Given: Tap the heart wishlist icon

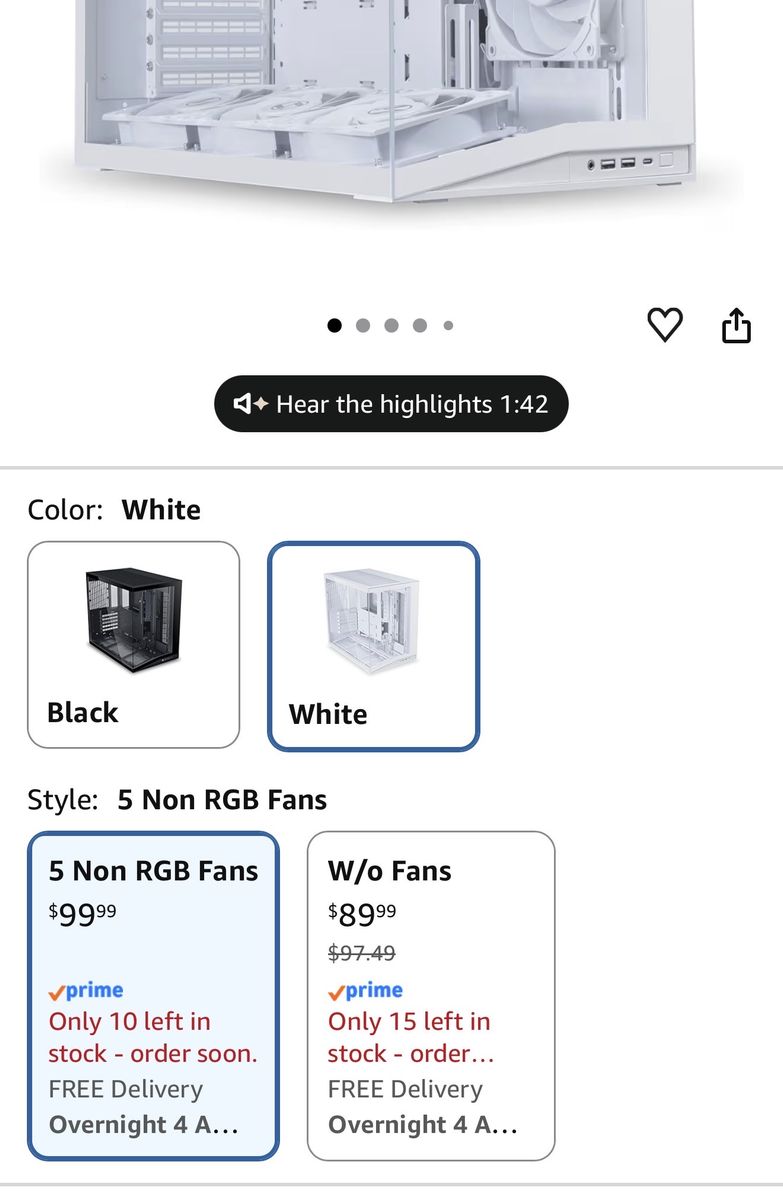Looking at the screenshot, I should click(665, 325).
